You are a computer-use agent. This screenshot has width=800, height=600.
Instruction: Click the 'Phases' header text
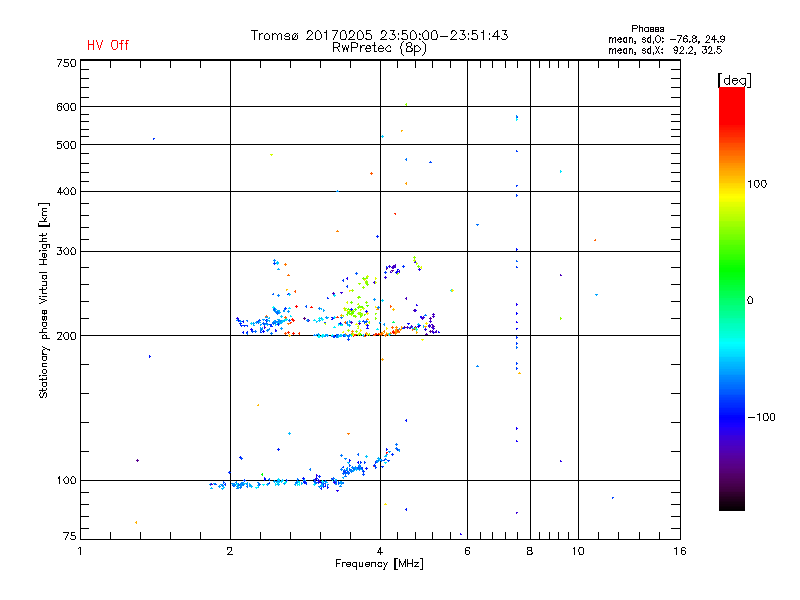(647, 29)
